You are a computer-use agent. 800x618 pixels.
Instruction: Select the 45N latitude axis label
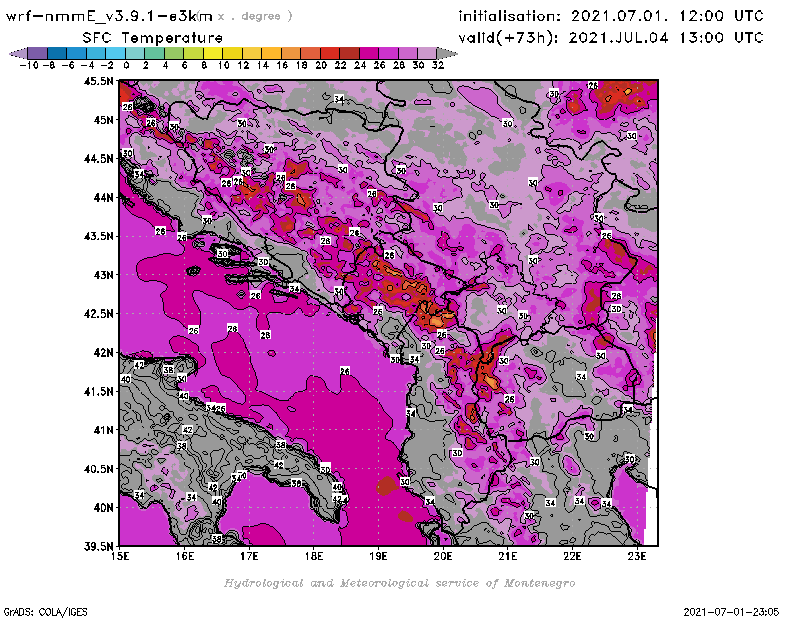pyautogui.click(x=103, y=120)
